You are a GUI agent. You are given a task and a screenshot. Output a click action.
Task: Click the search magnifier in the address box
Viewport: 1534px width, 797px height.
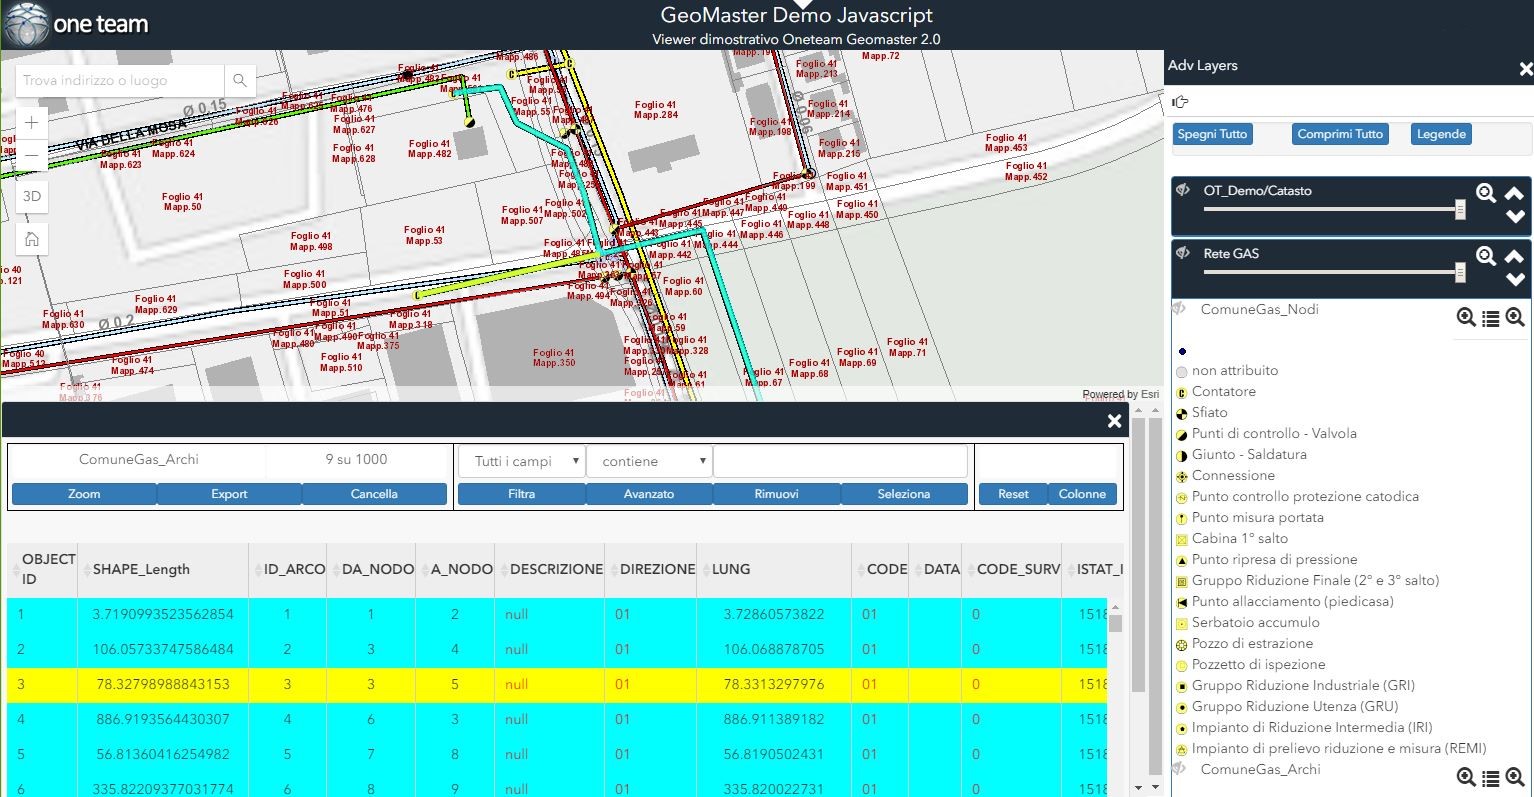[240, 80]
